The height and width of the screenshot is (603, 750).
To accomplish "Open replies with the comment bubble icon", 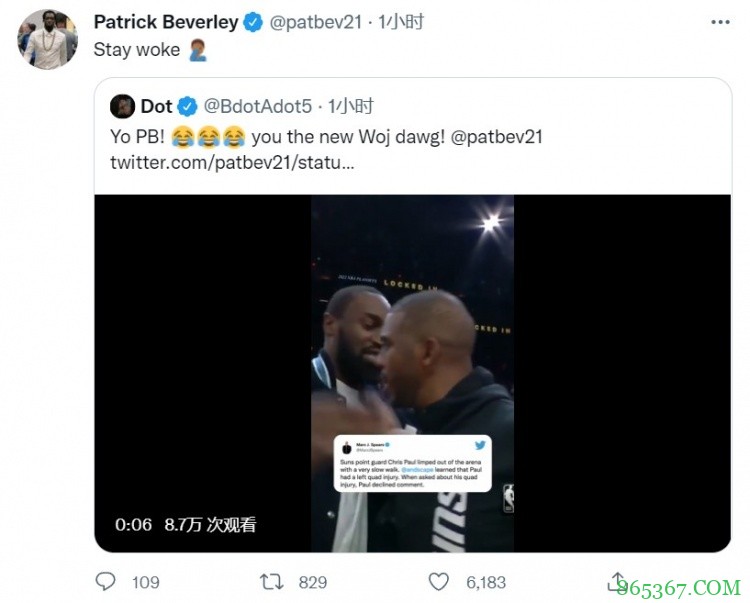I will (x=105, y=581).
